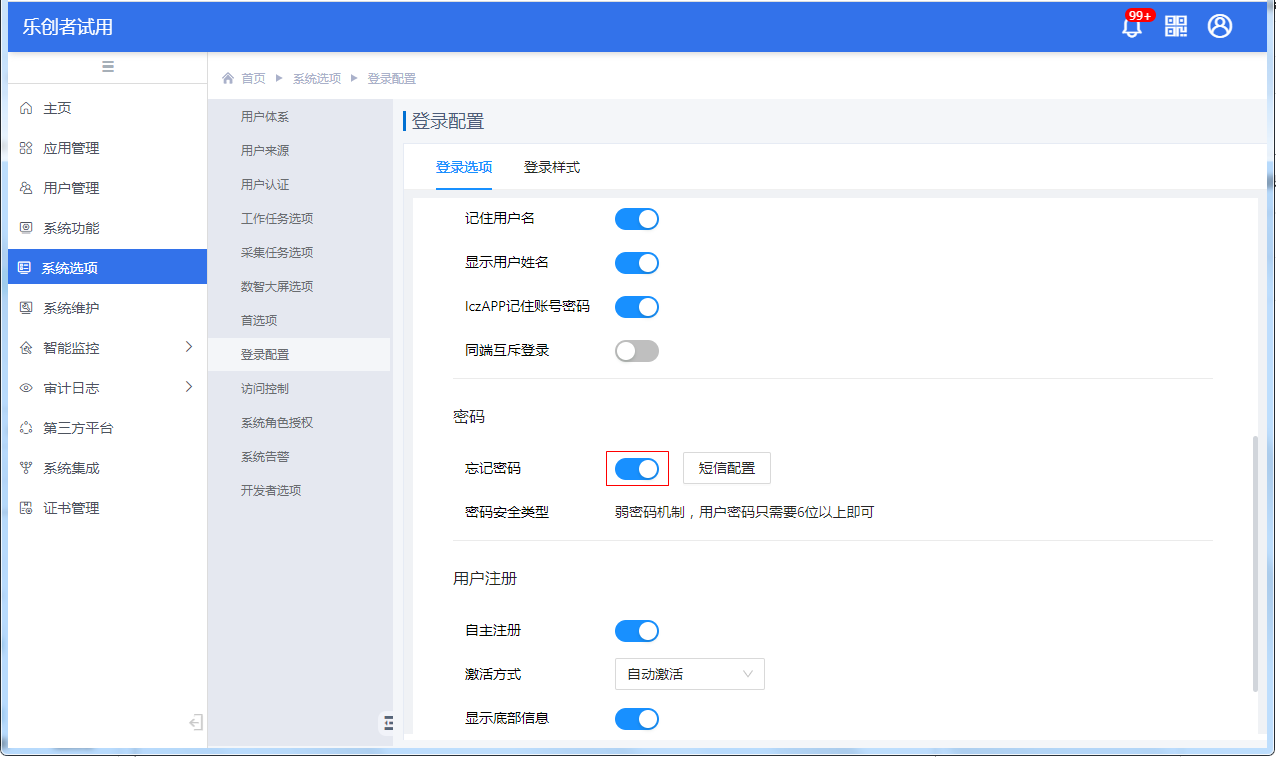Screen dimensions: 1276x757
Task: Disable the 记住用户名 toggle
Action: point(637,219)
